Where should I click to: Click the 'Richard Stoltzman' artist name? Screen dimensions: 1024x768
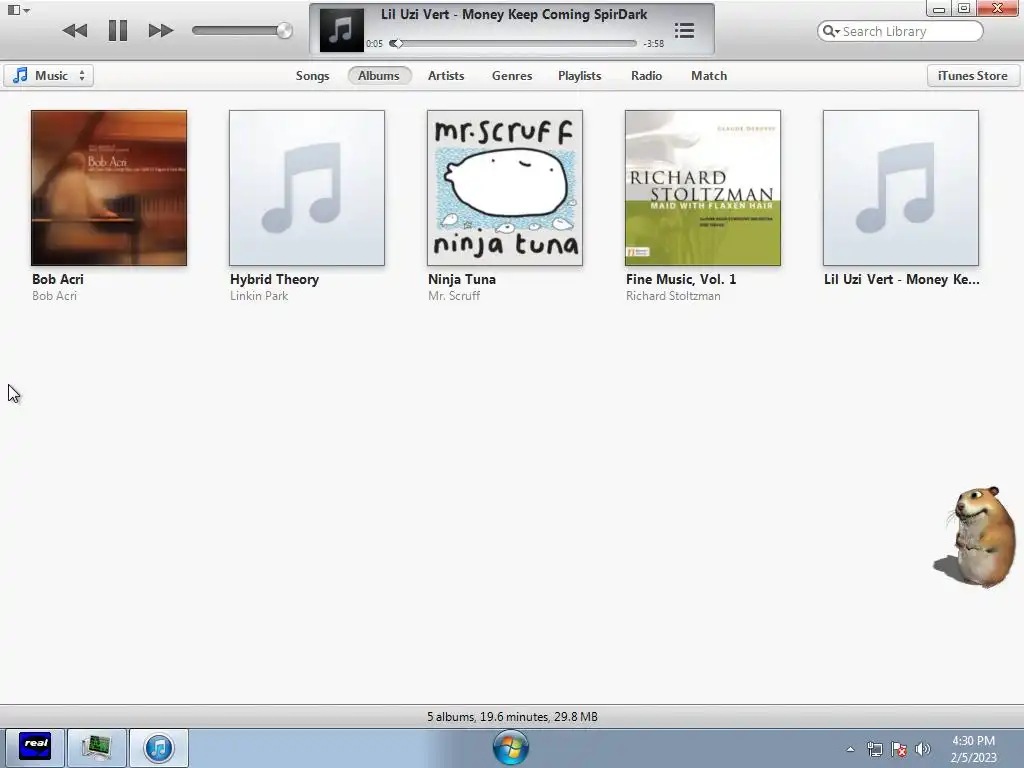coord(673,296)
